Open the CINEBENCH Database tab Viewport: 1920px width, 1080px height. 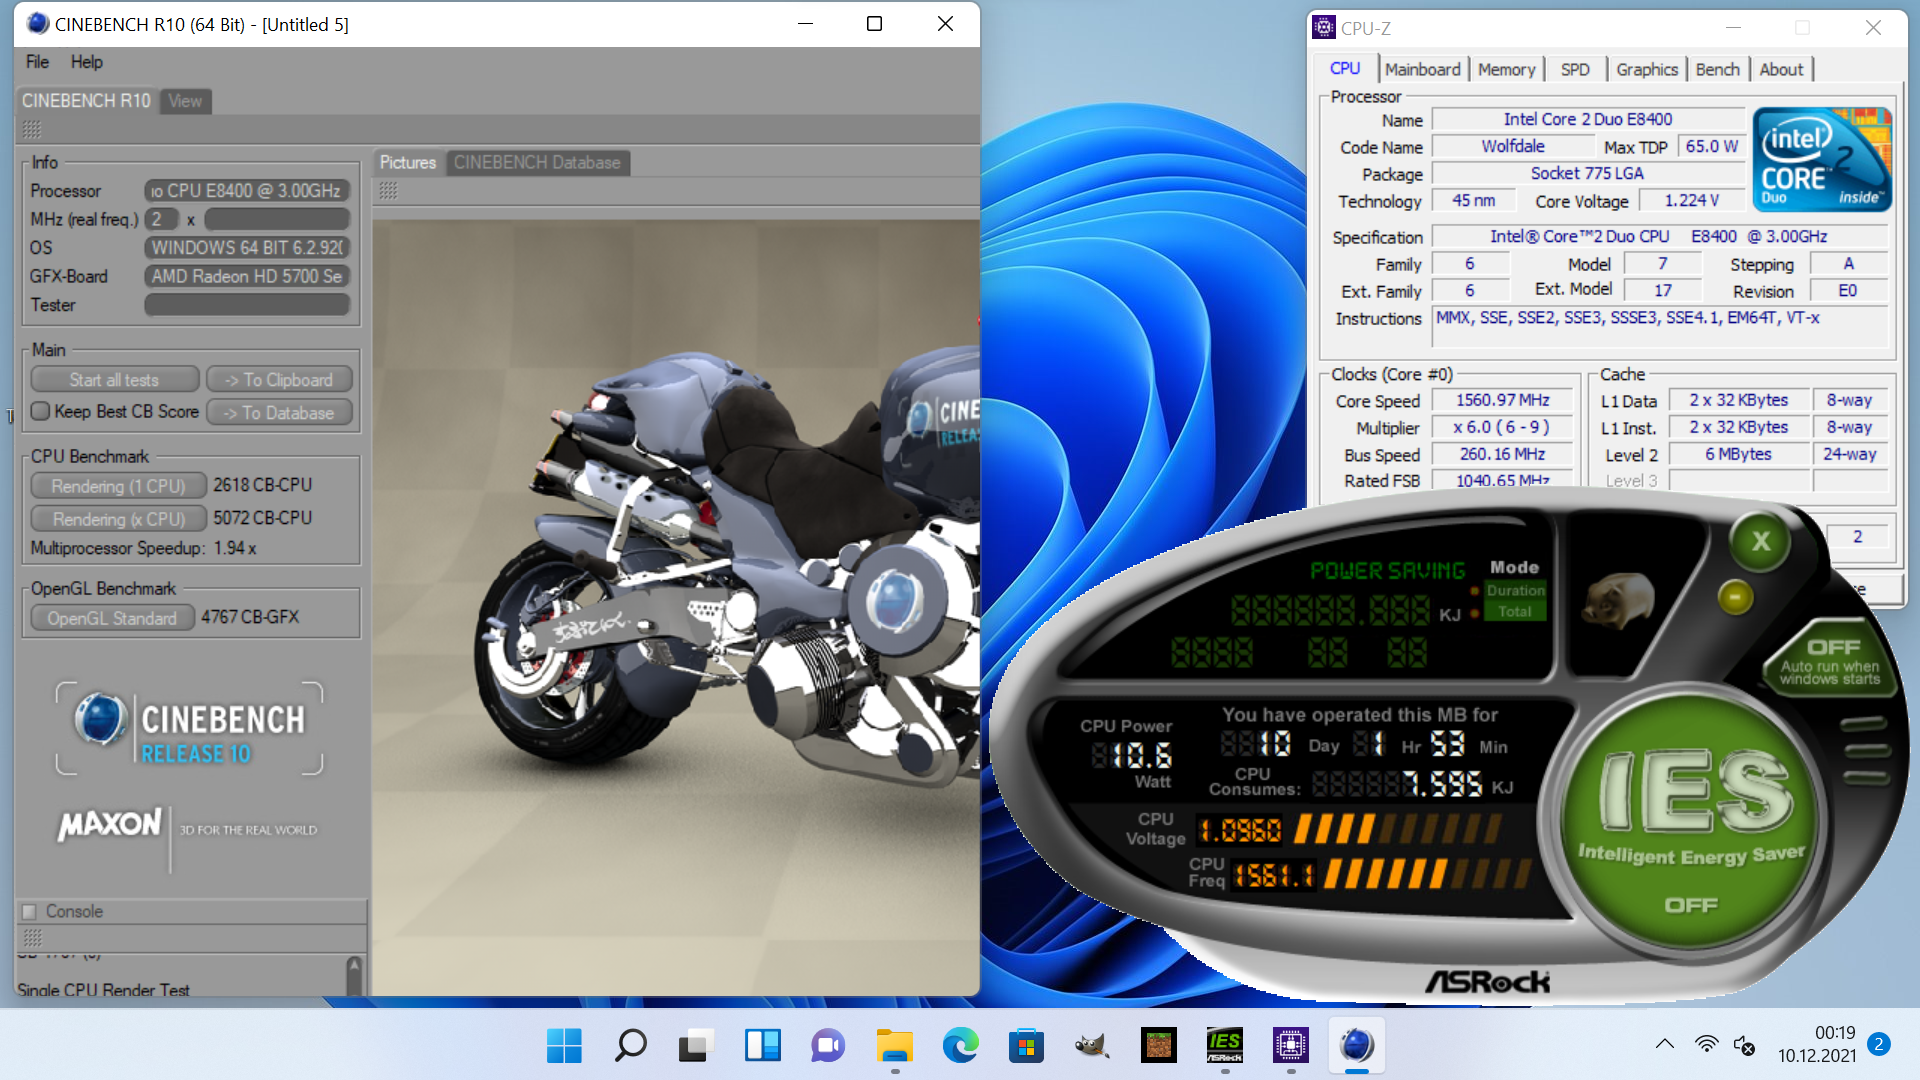[537, 162]
